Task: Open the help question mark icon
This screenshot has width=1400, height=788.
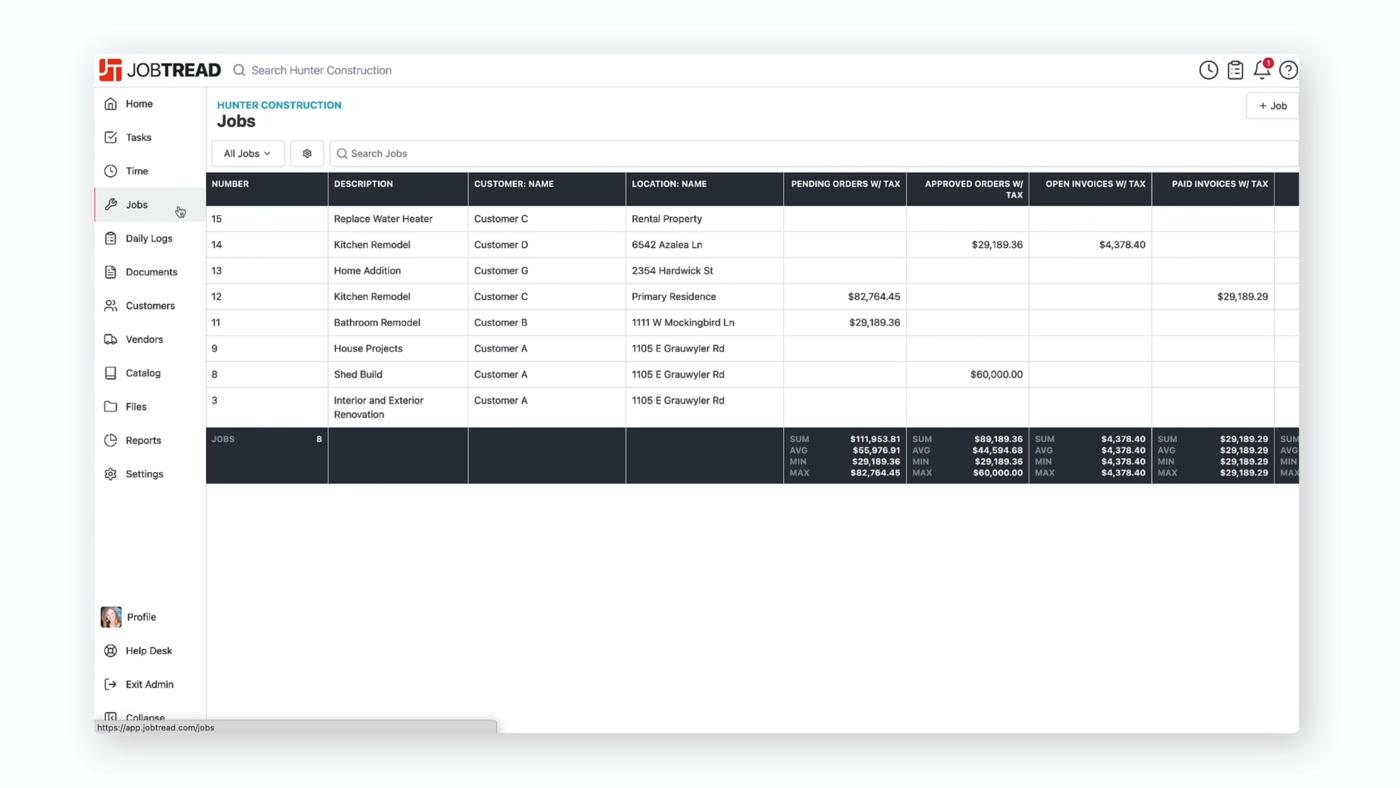Action: tap(1288, 70)
